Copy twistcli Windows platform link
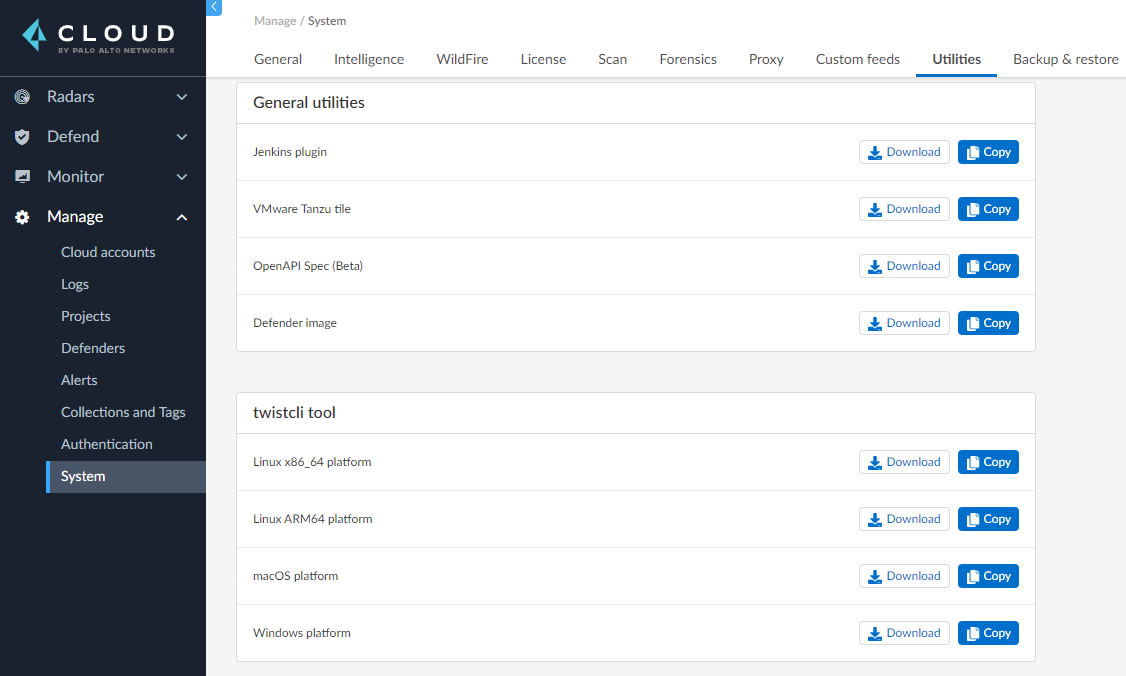 [x=988, y=633]
